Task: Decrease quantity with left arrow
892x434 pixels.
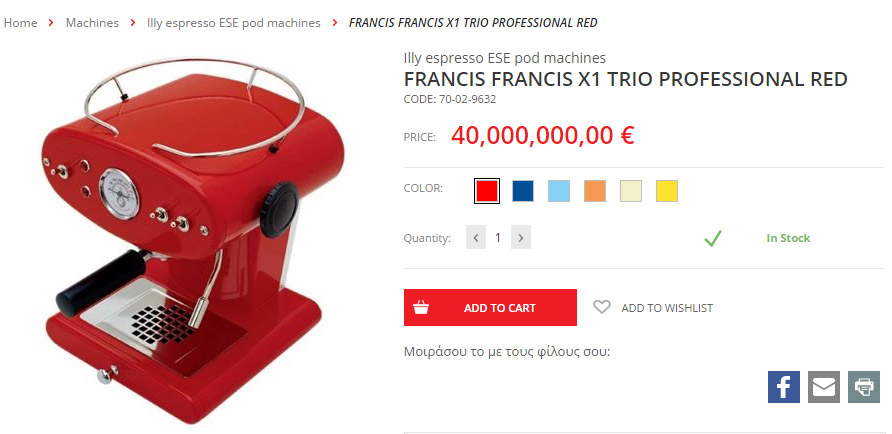Action: 476,237
